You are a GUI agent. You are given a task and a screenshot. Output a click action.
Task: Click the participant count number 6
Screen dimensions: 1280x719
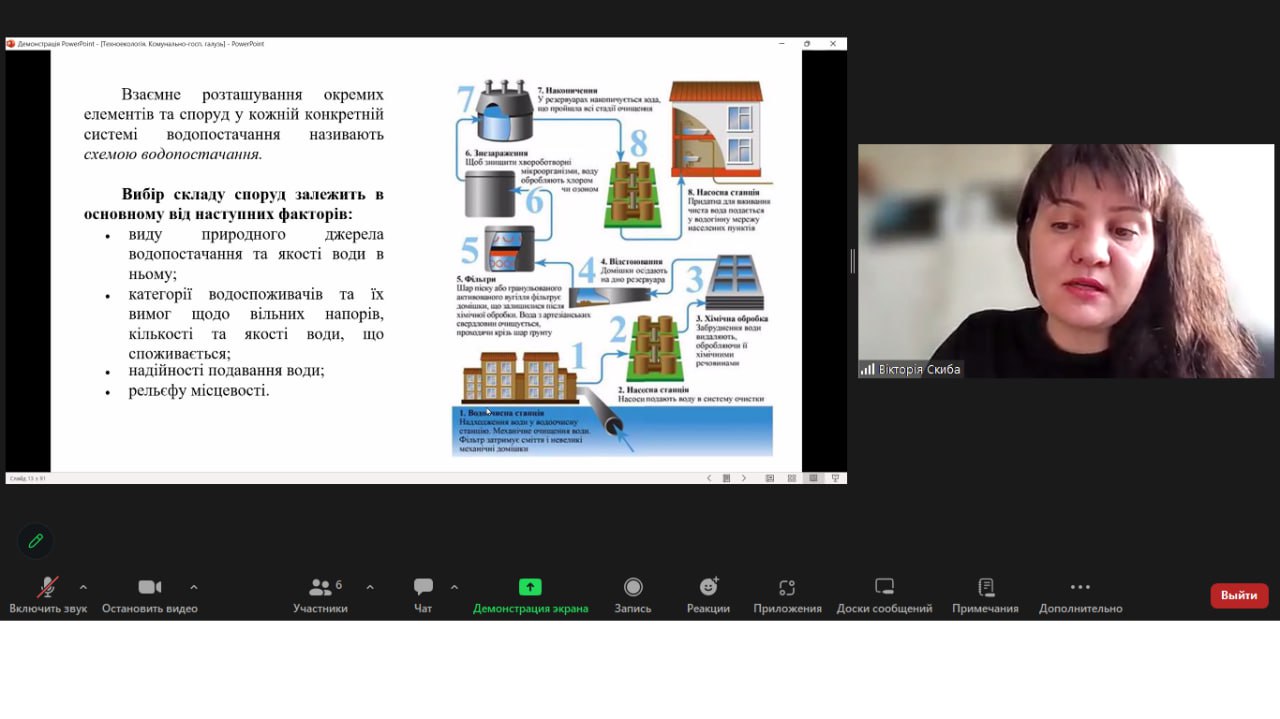pos(339,585)
